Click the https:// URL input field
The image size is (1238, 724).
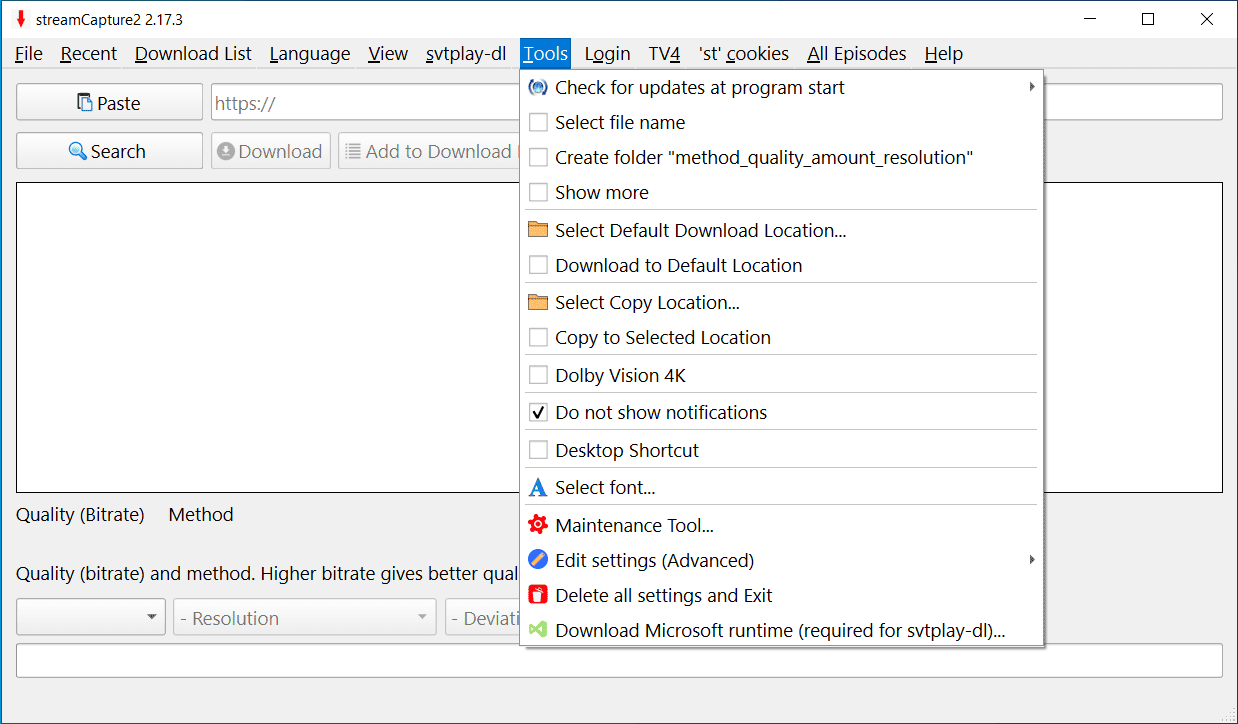click(365, 103)
